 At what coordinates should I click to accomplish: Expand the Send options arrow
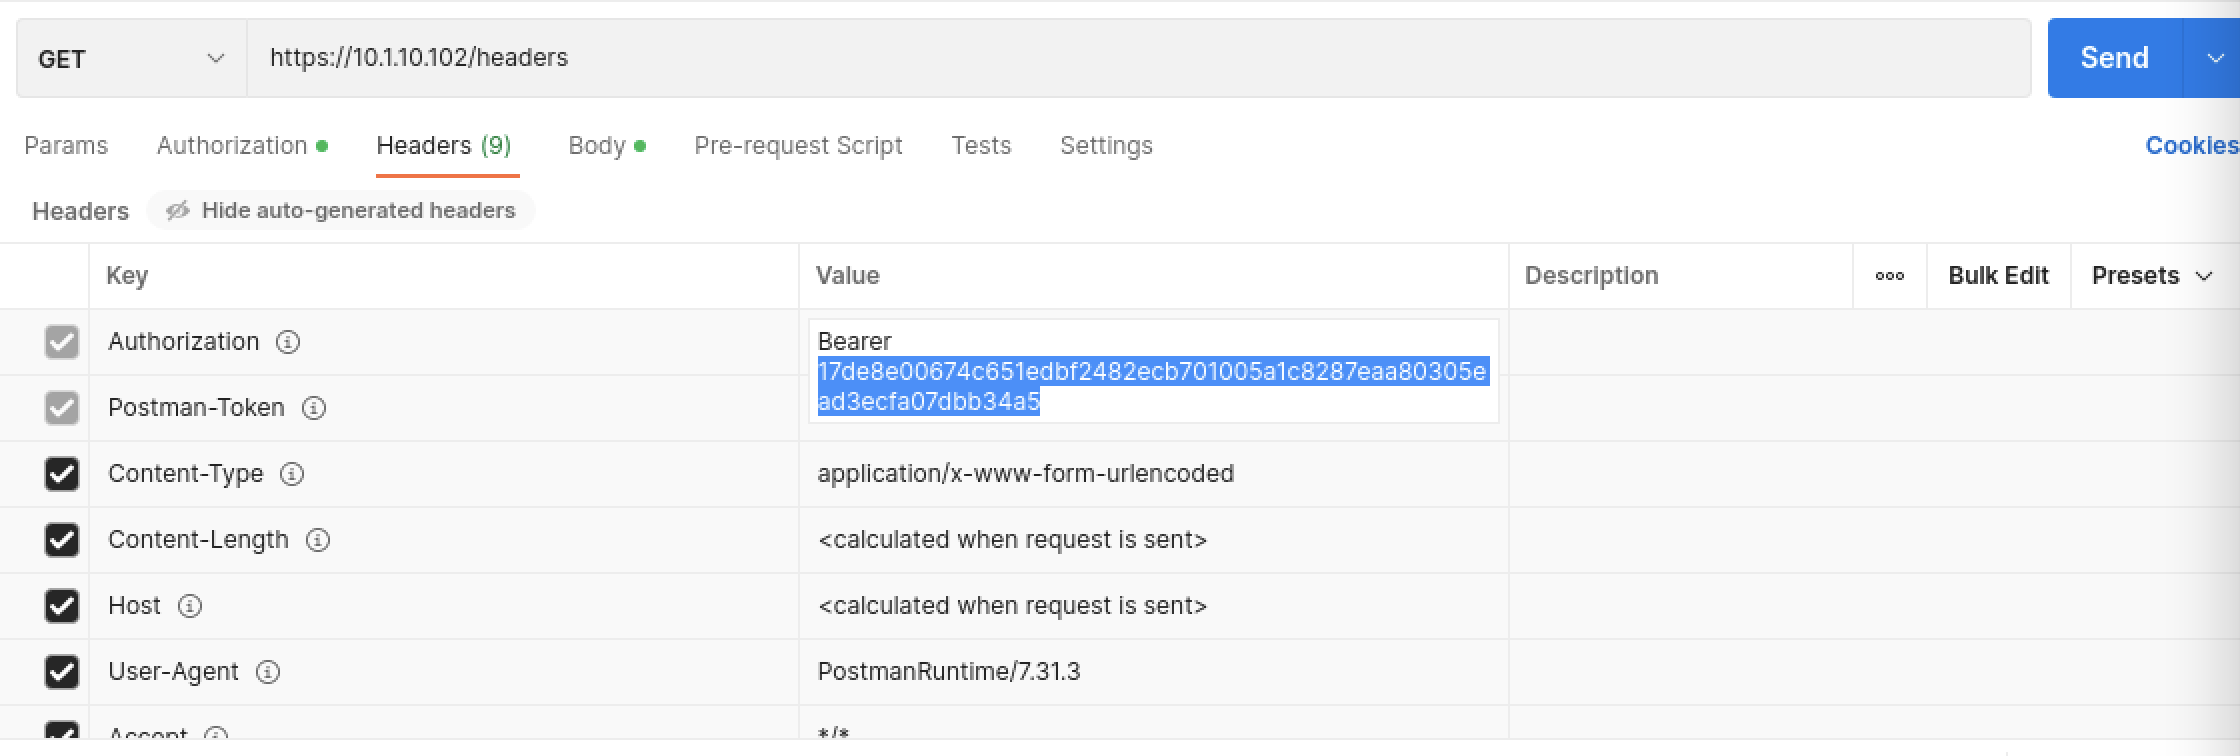pos(2214,58)
